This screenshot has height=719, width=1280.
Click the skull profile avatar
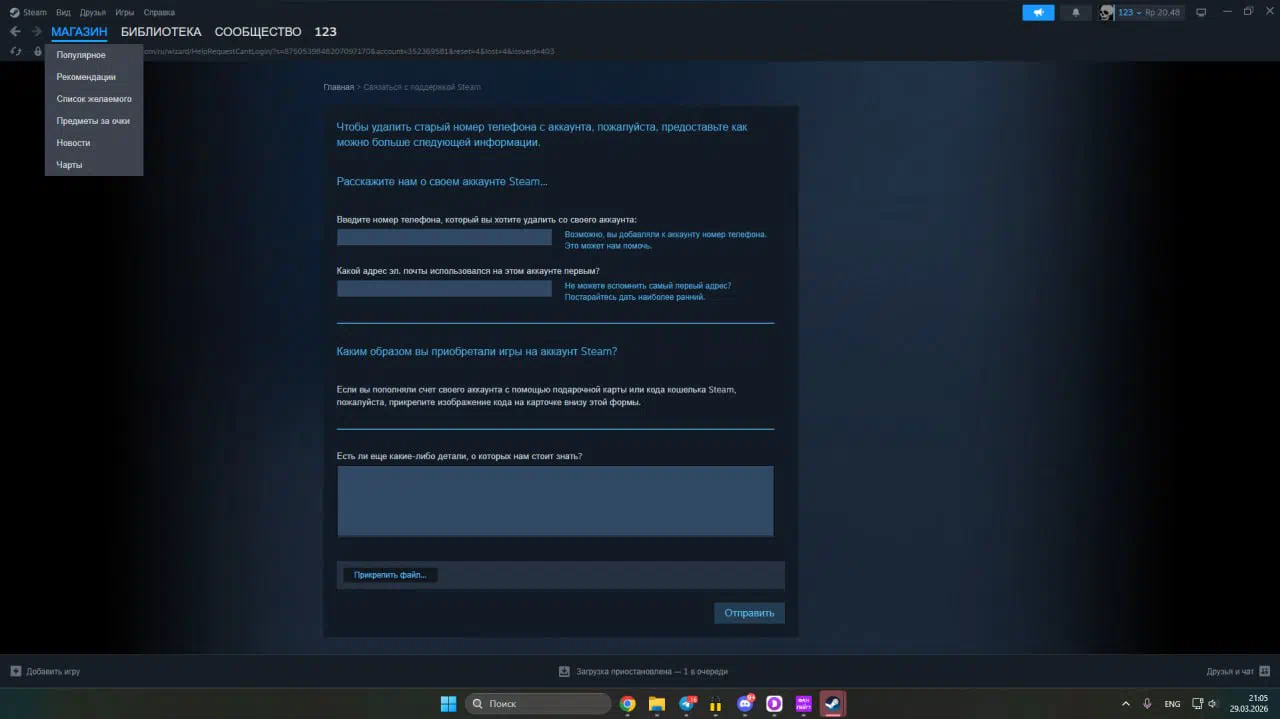(1106, 12)
